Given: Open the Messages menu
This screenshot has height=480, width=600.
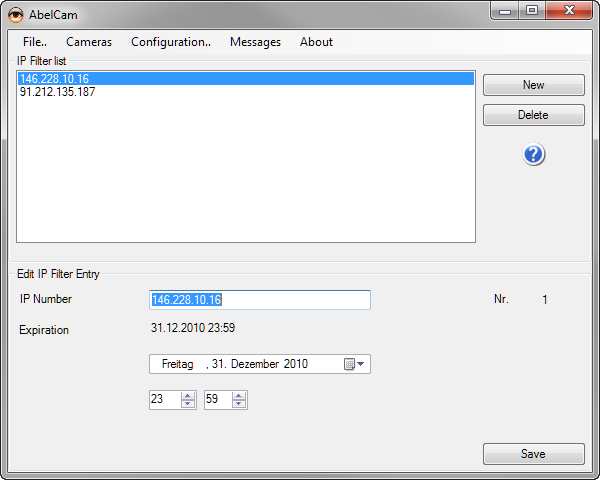Looking at the screenshot, I should point(255,42).
